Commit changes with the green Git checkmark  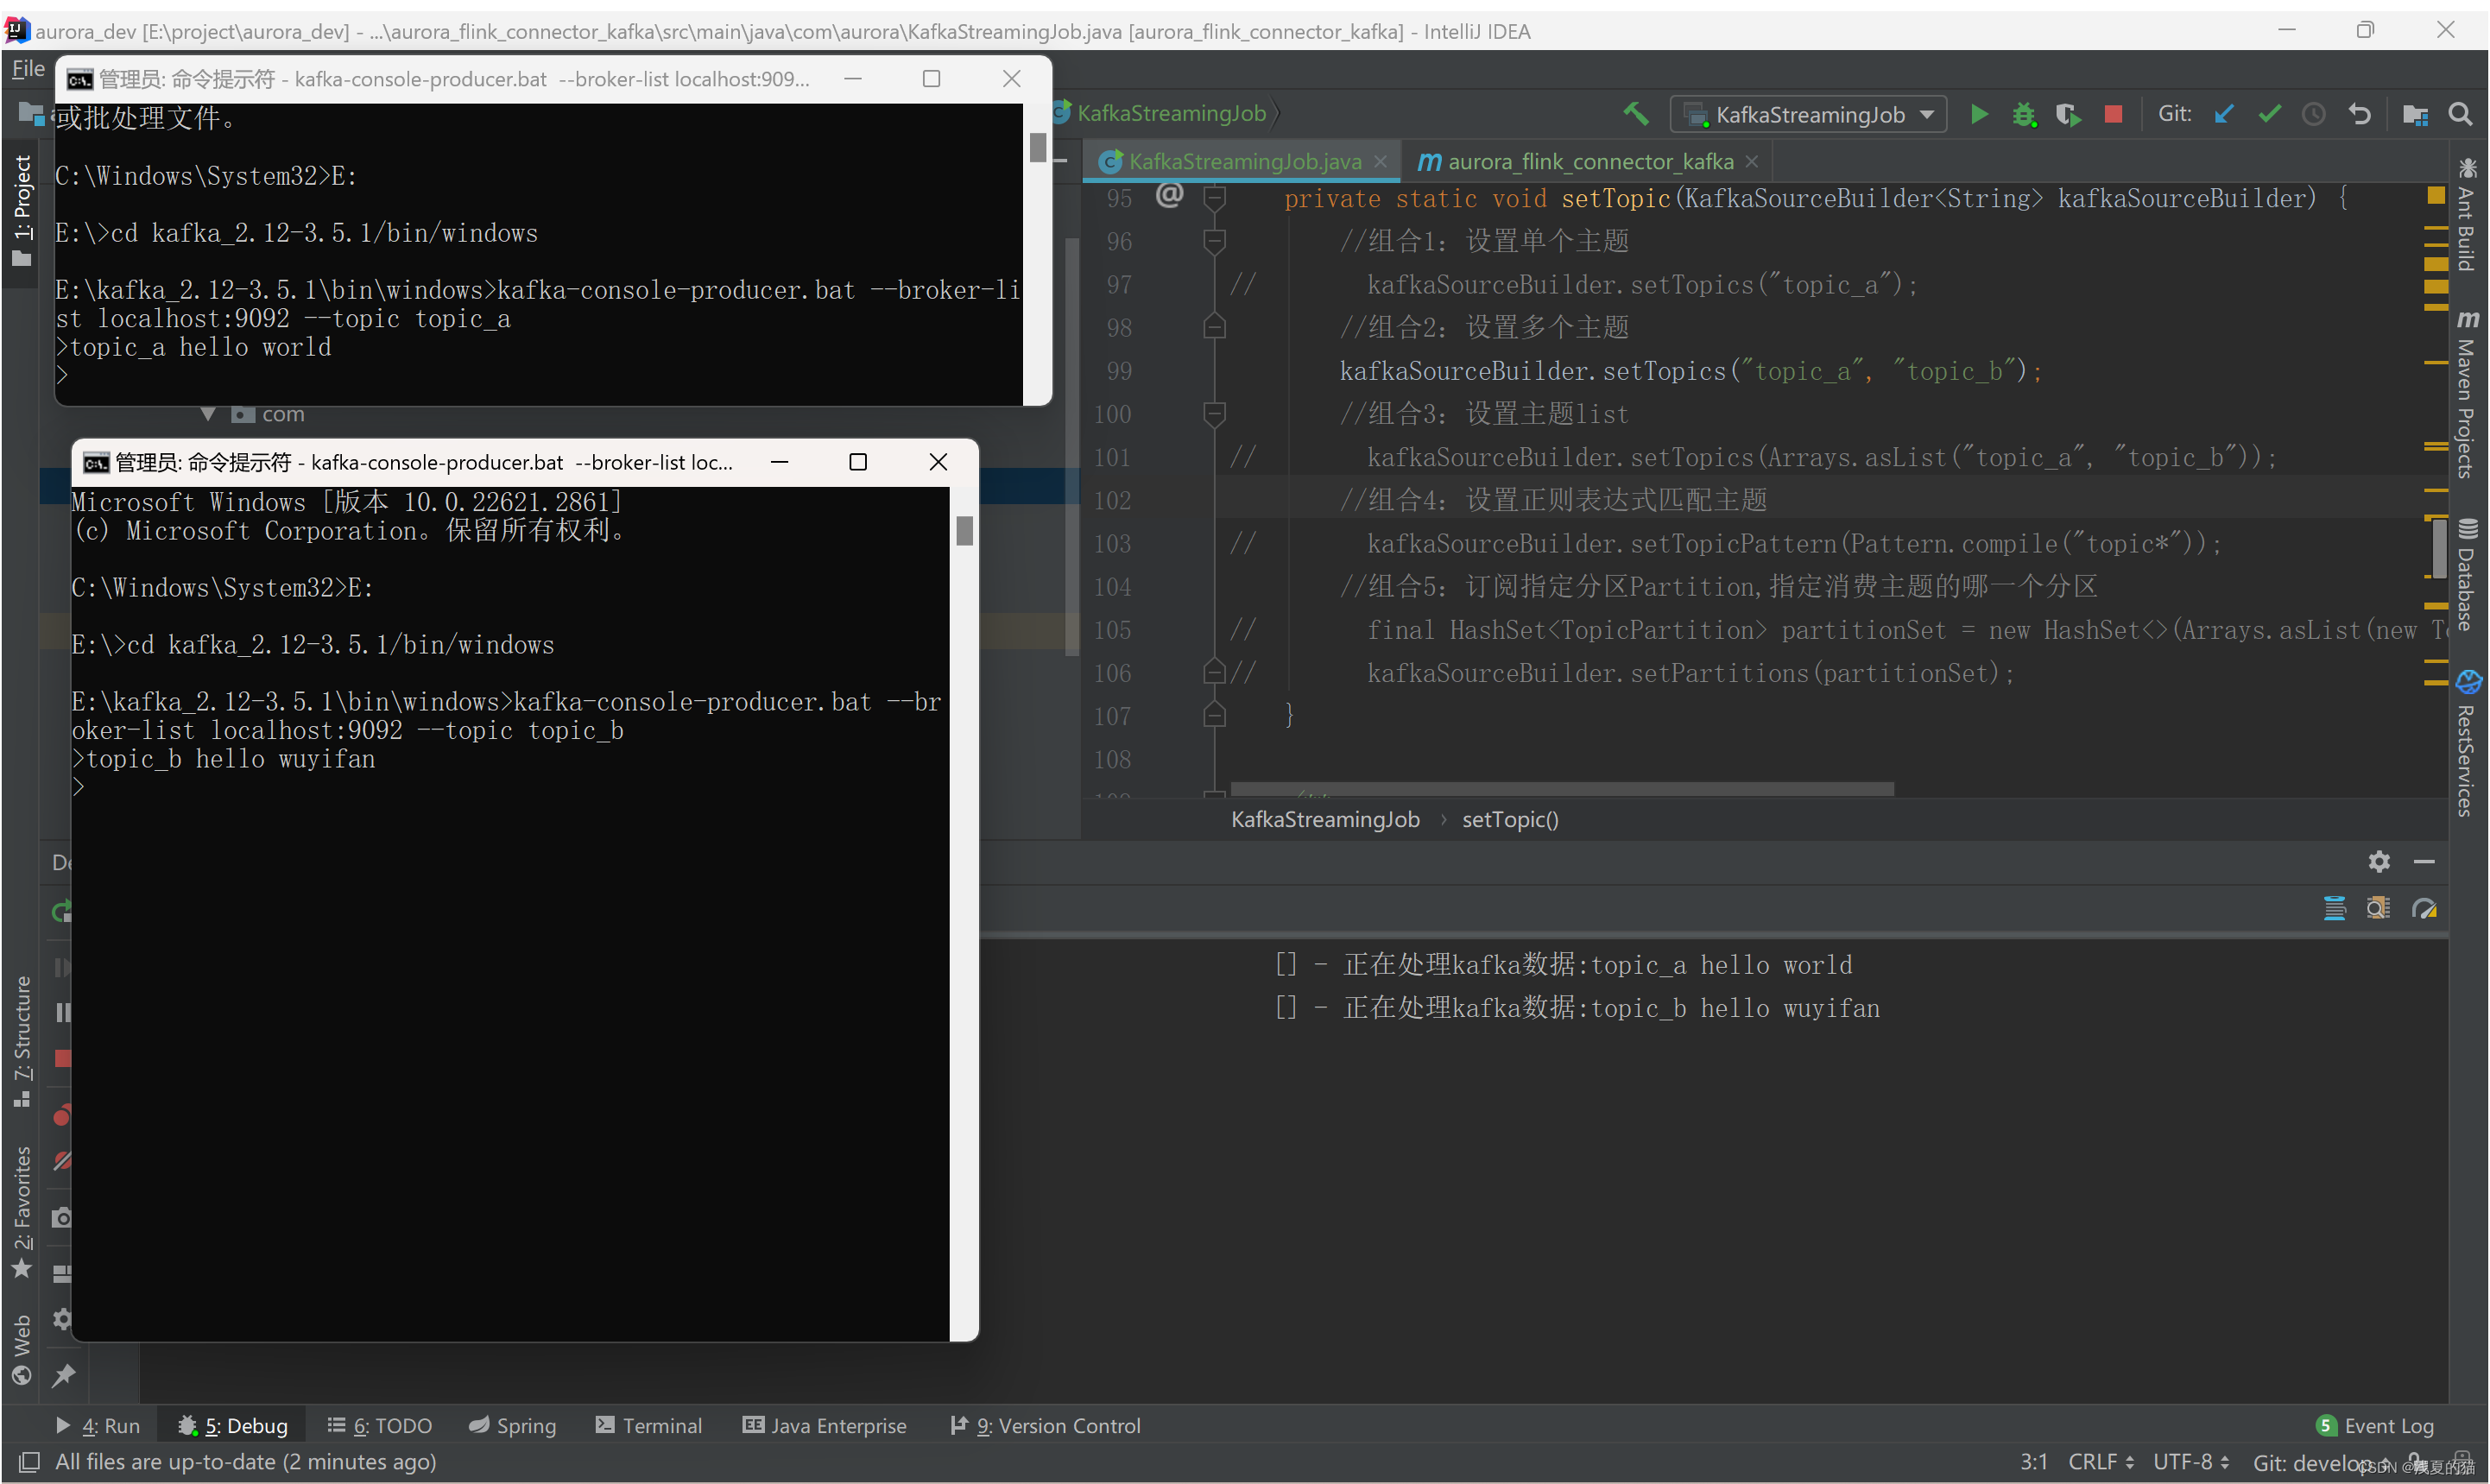(2269, 114)
